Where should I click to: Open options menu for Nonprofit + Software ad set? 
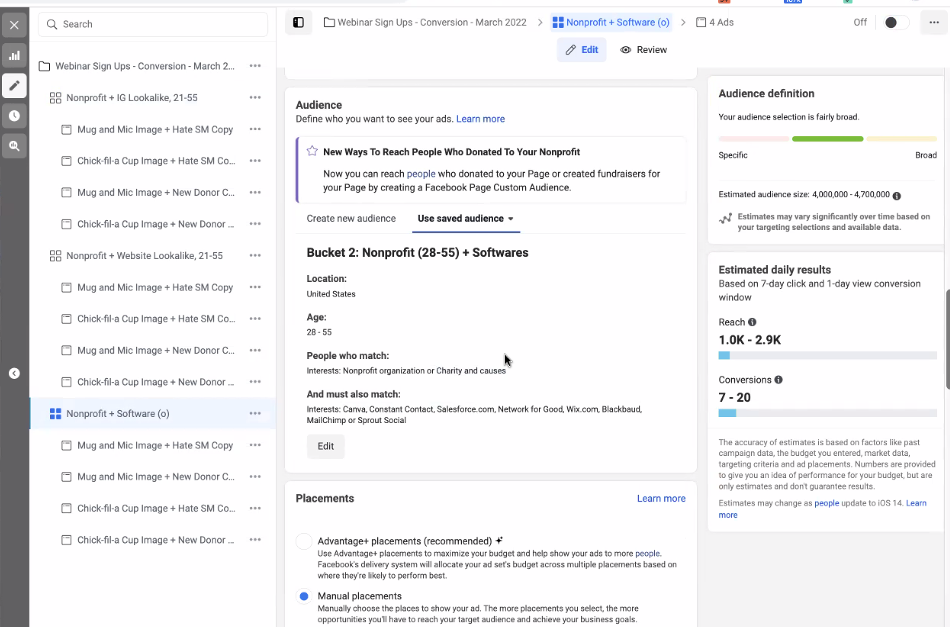(255, 413)
